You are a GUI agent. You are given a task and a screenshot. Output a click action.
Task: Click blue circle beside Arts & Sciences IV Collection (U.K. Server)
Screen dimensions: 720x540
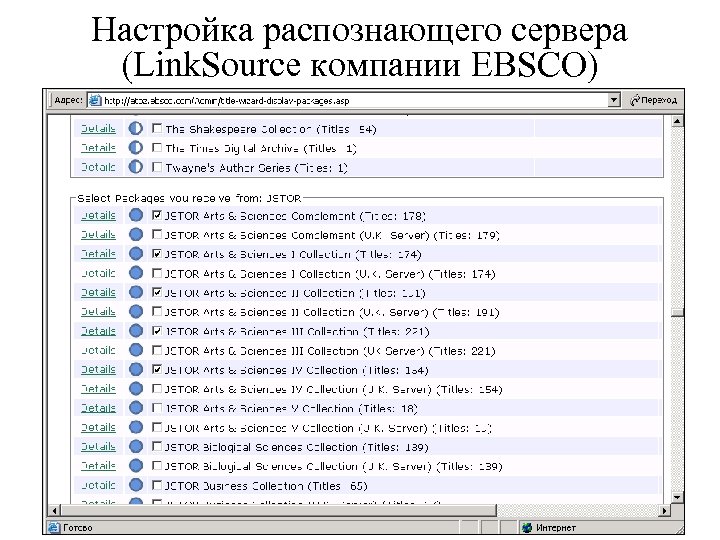coord(135,388)
